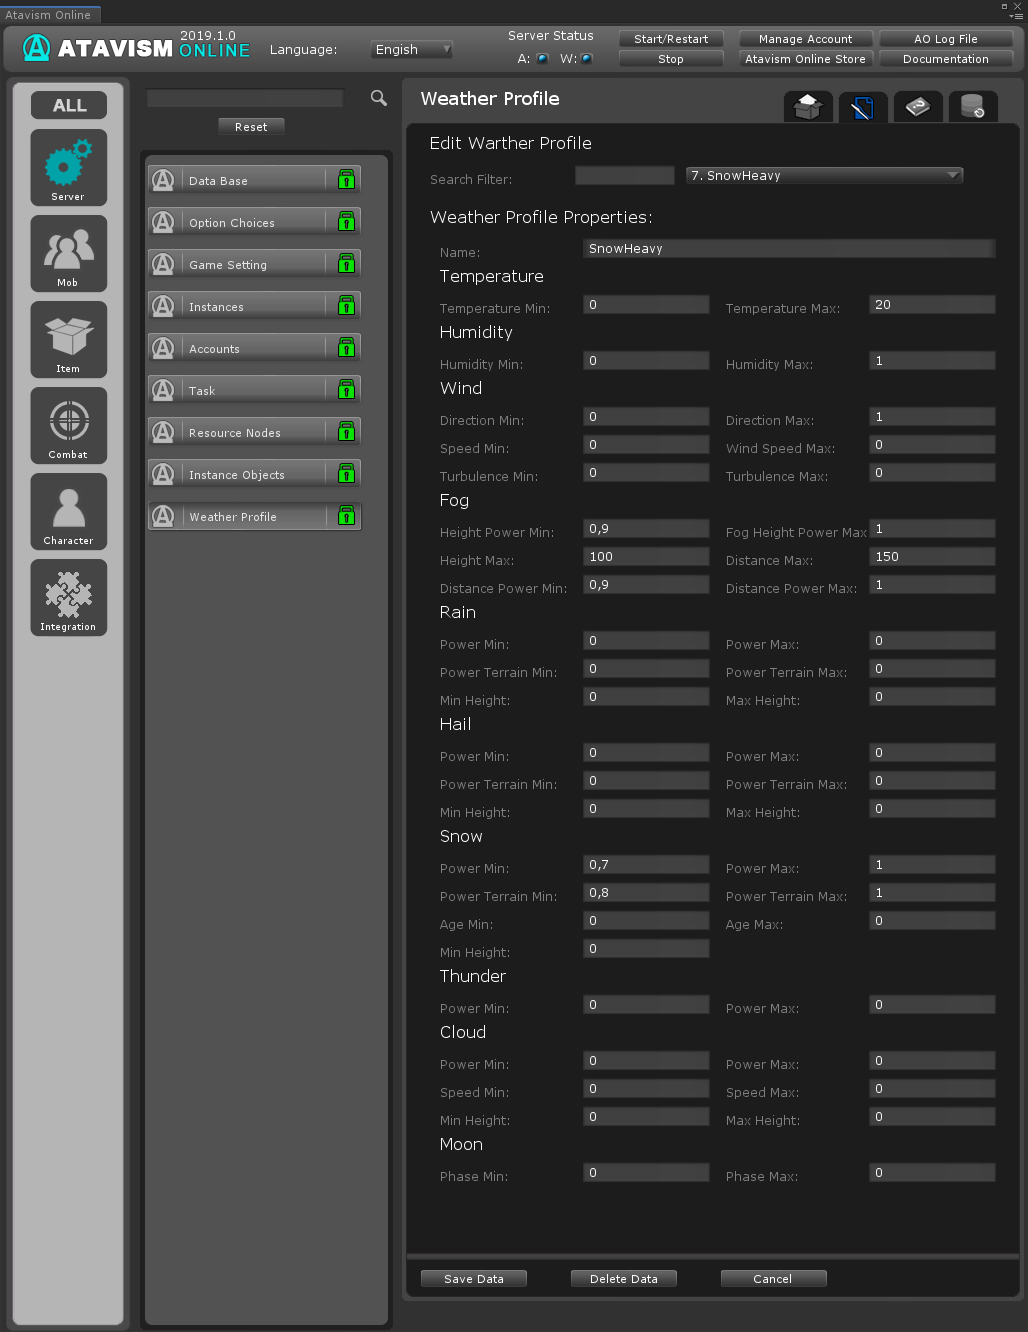
Task: Open the Server category in sidebar
Action: pyautogui.click(x=68, y=167)
